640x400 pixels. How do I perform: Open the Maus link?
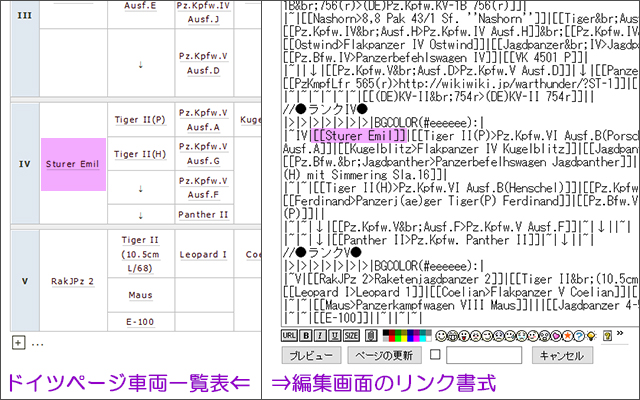140,295
